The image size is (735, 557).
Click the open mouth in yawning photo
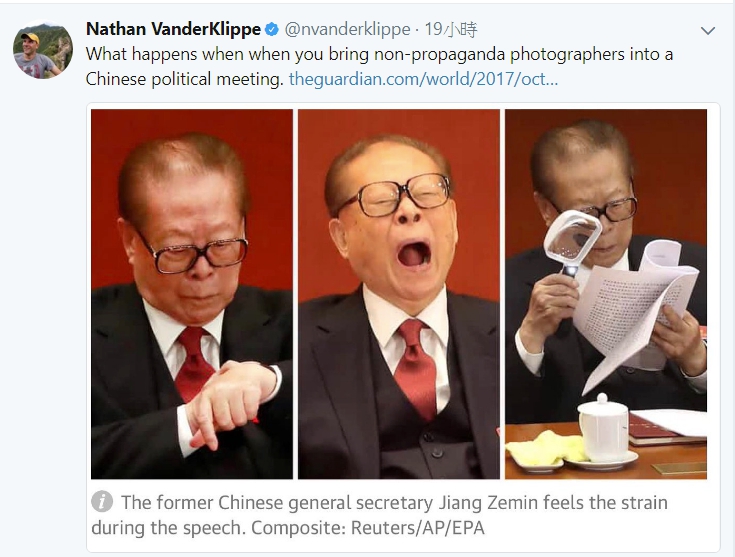(414, 254)
